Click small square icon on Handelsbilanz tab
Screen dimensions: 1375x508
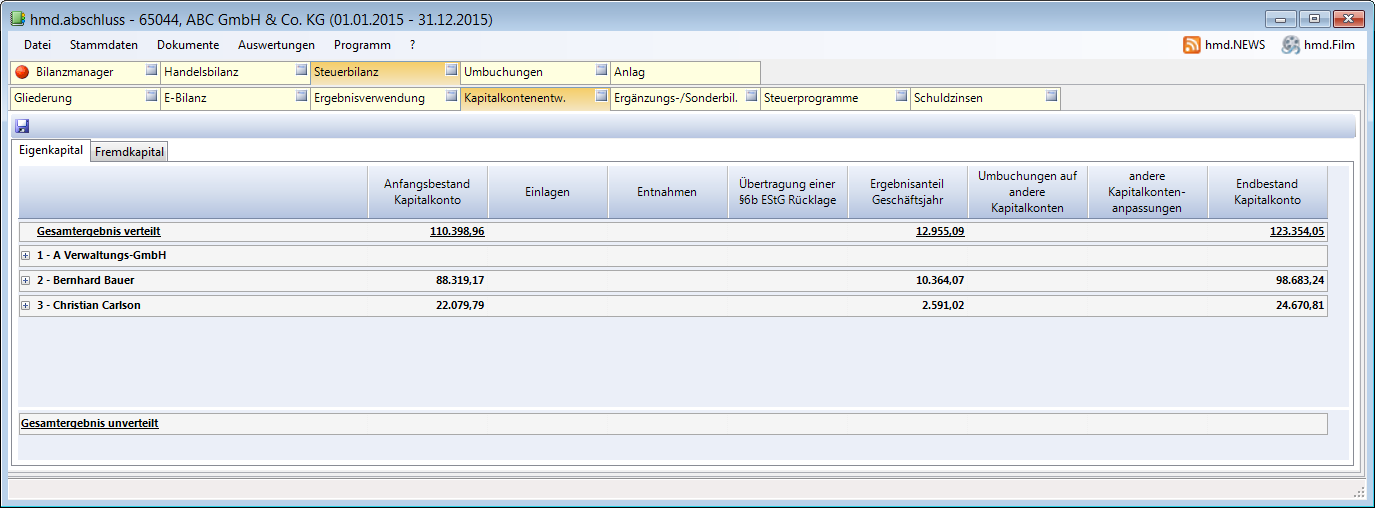click(301, 71)
